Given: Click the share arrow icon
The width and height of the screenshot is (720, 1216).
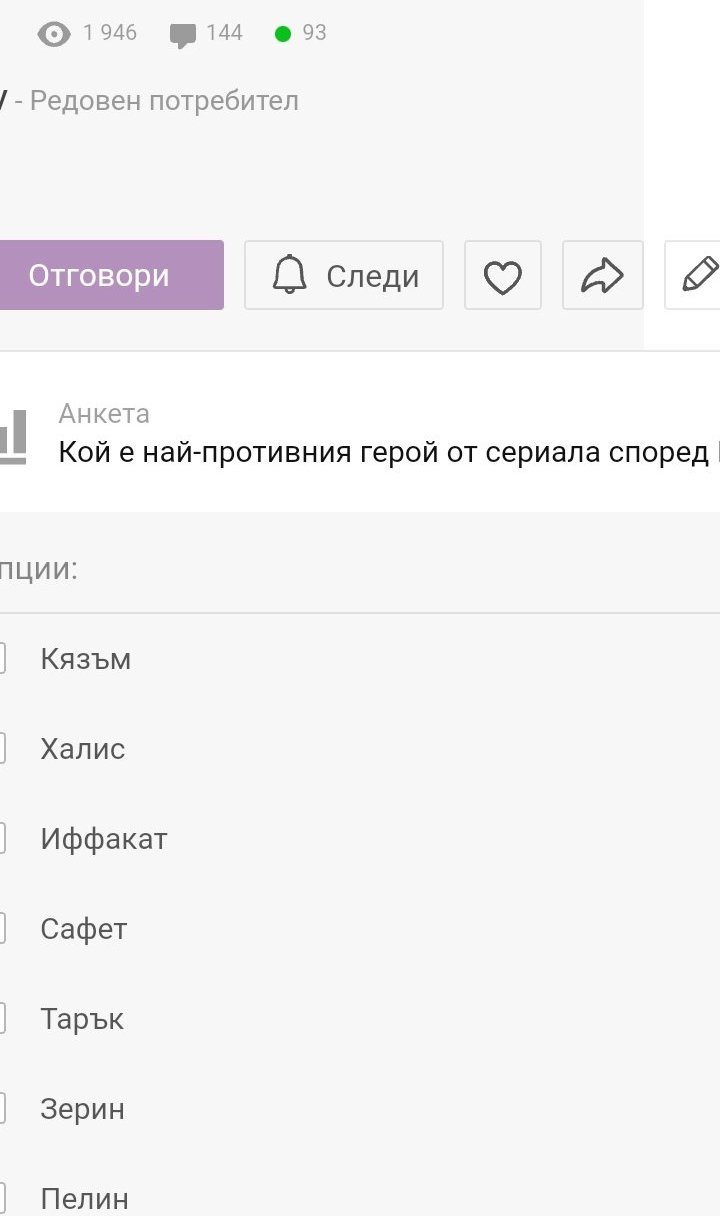Looking at the screenshot, I should 603,276.
